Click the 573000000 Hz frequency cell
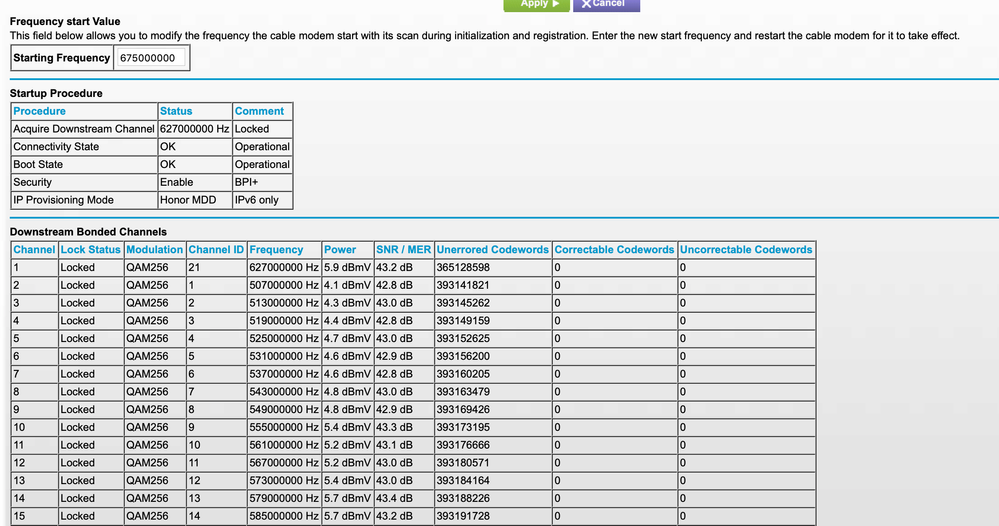 click(x=284, y=481)
